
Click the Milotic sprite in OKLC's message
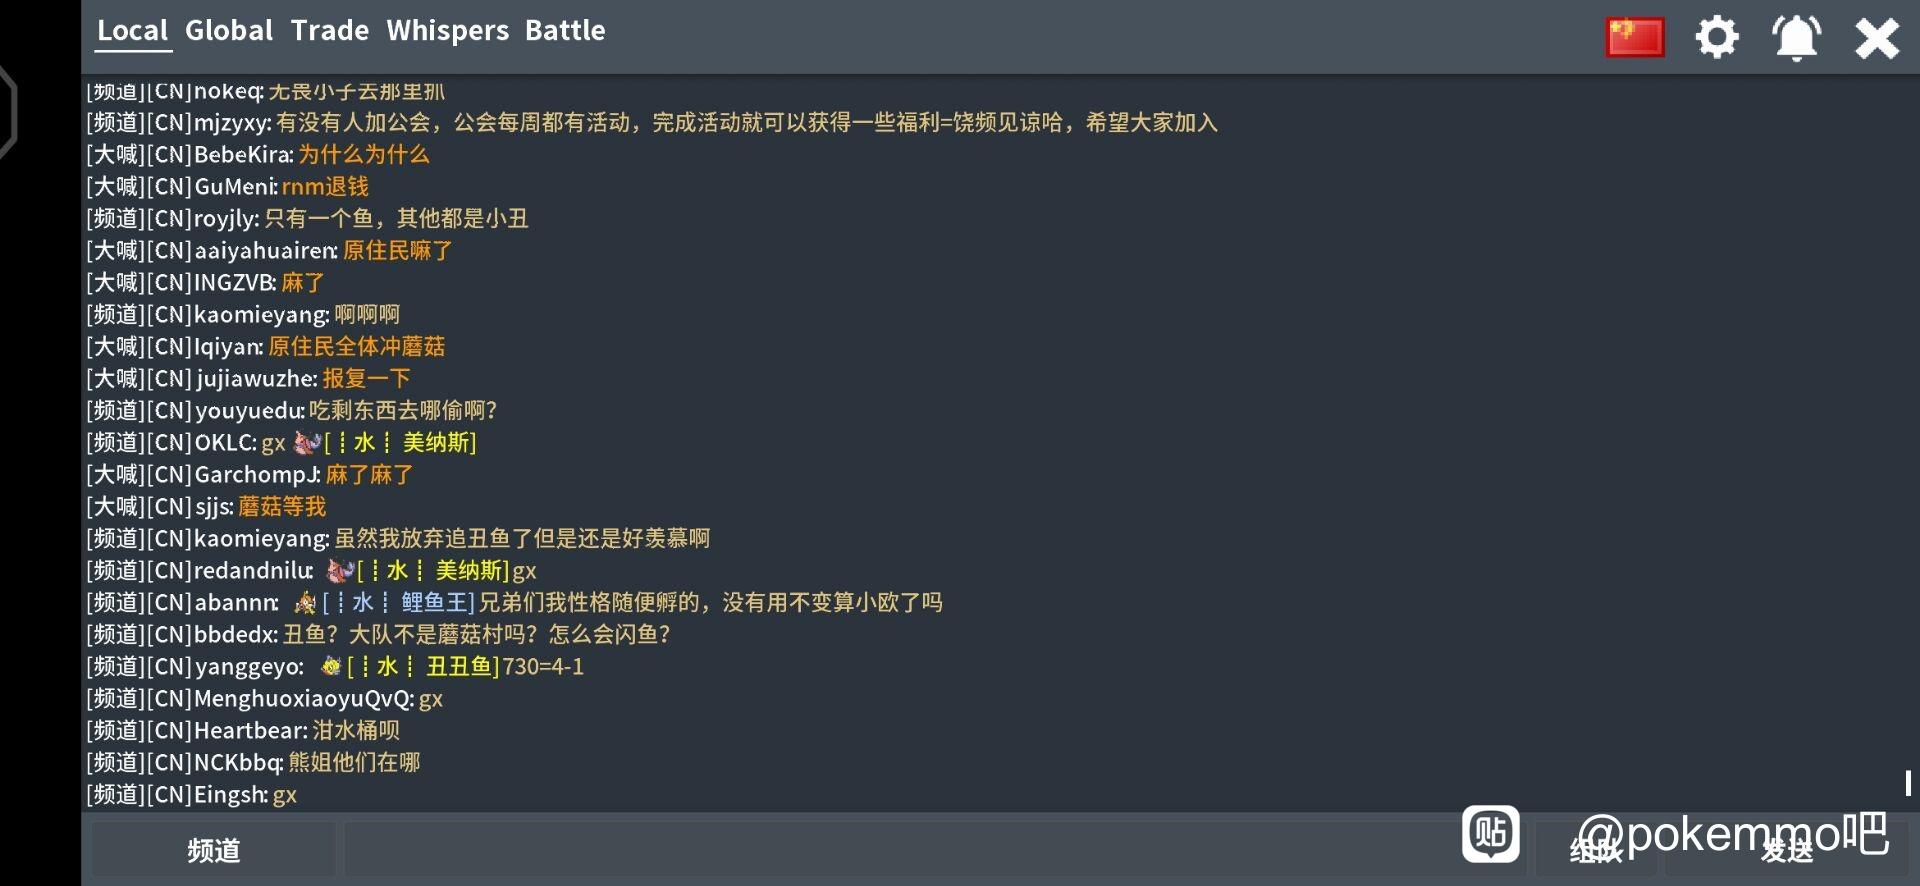click(307, 443)
